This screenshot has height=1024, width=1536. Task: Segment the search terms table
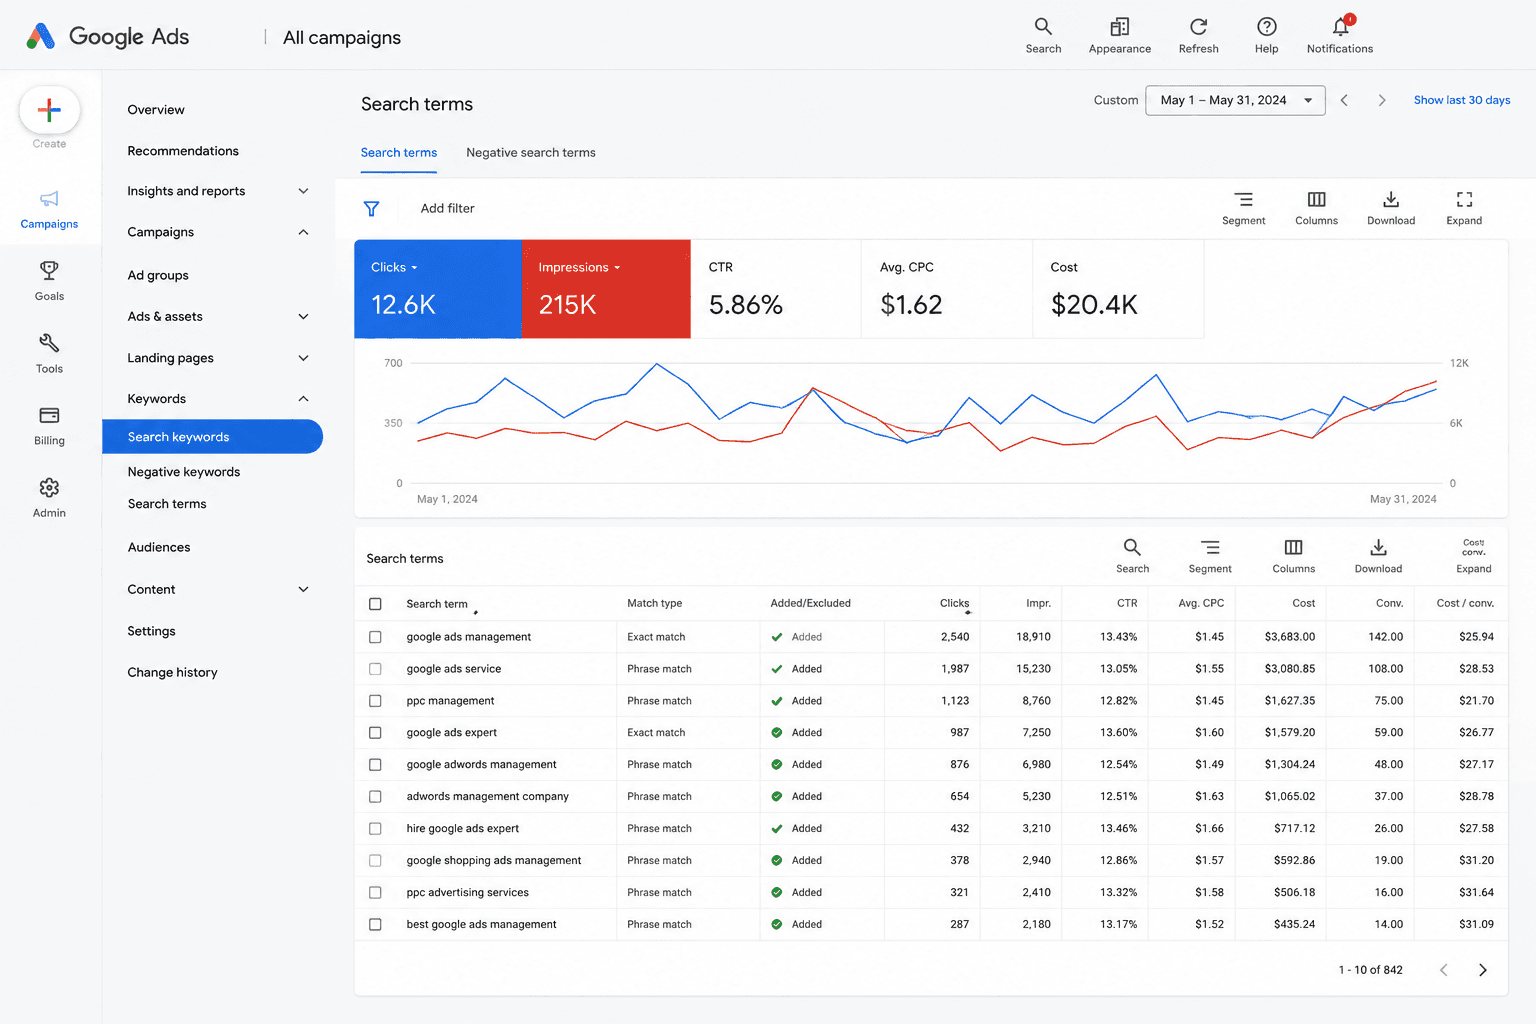click(1210, 556)
